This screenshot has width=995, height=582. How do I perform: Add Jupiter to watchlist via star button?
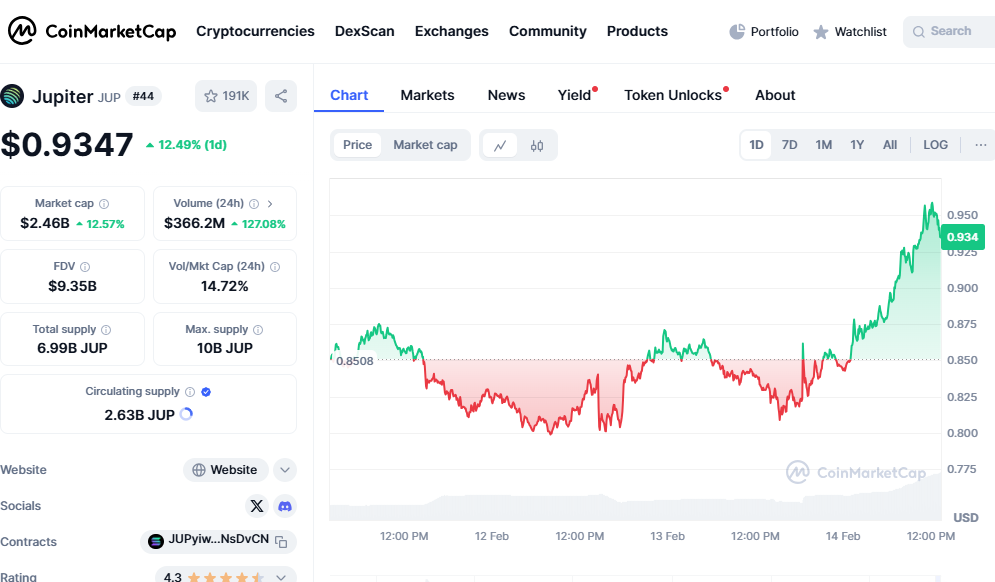pos(226,96)
